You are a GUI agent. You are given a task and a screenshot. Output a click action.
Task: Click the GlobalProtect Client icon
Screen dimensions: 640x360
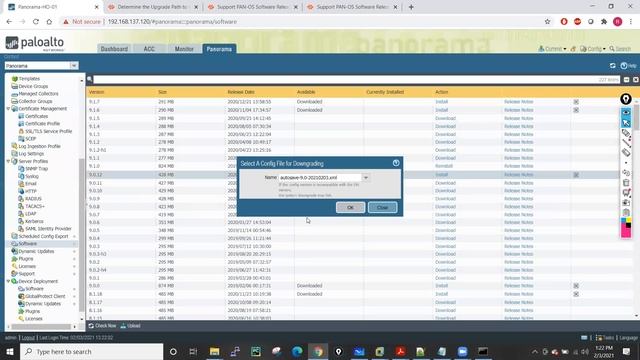click(x=21, y=296)
